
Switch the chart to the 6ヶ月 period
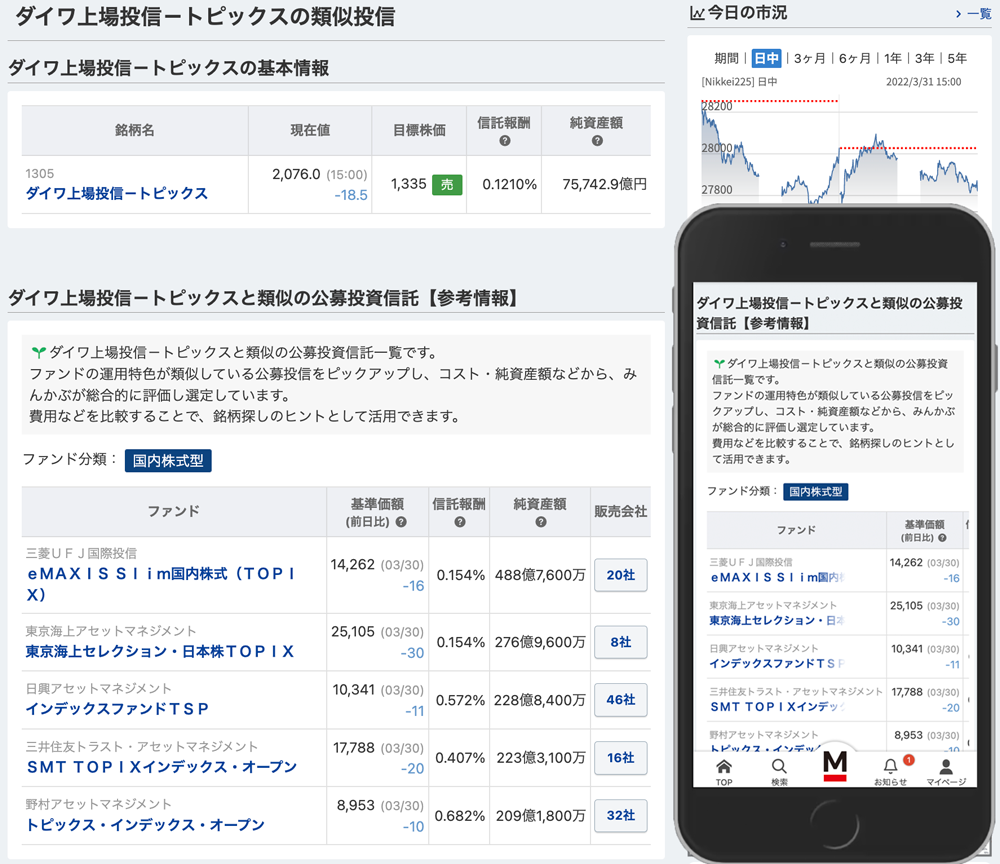pyautogui.click(x=855, y=59)
